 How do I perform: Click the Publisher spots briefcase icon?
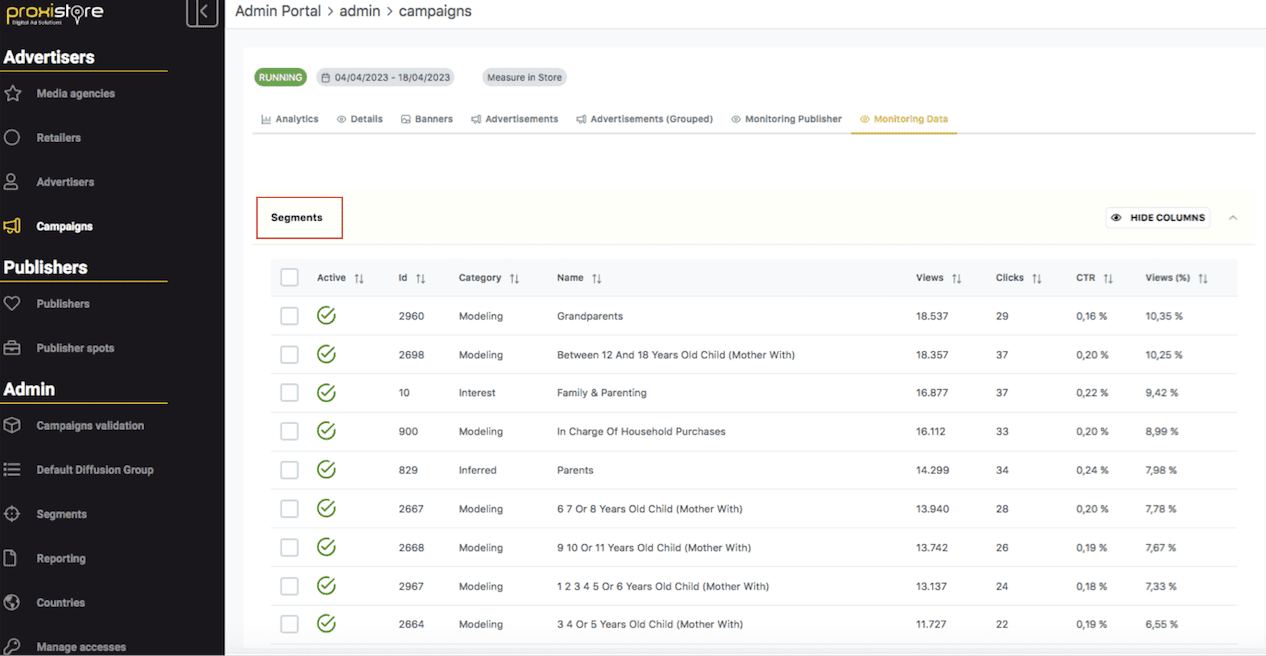12,348
